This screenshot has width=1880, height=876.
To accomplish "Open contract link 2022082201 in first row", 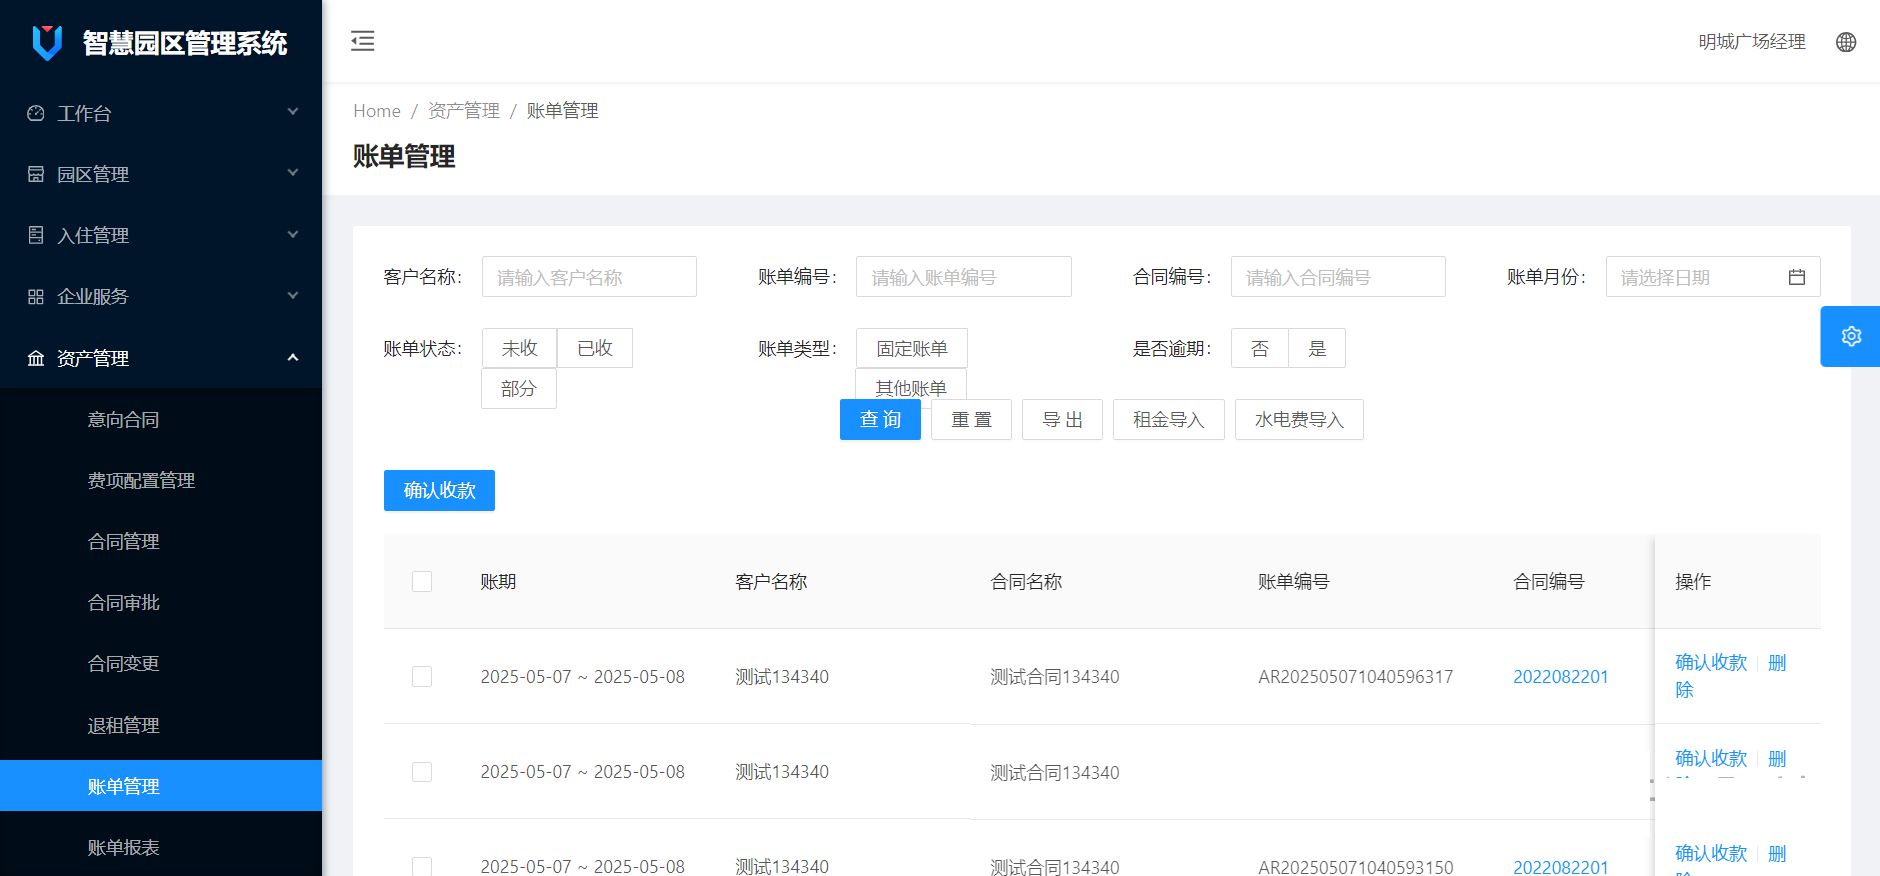I will click(1560, 677).
